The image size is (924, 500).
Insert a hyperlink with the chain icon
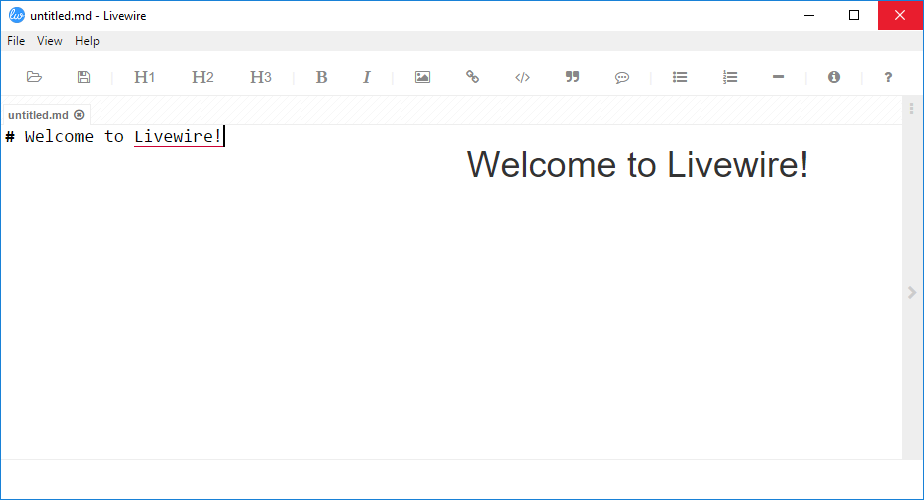473,77
